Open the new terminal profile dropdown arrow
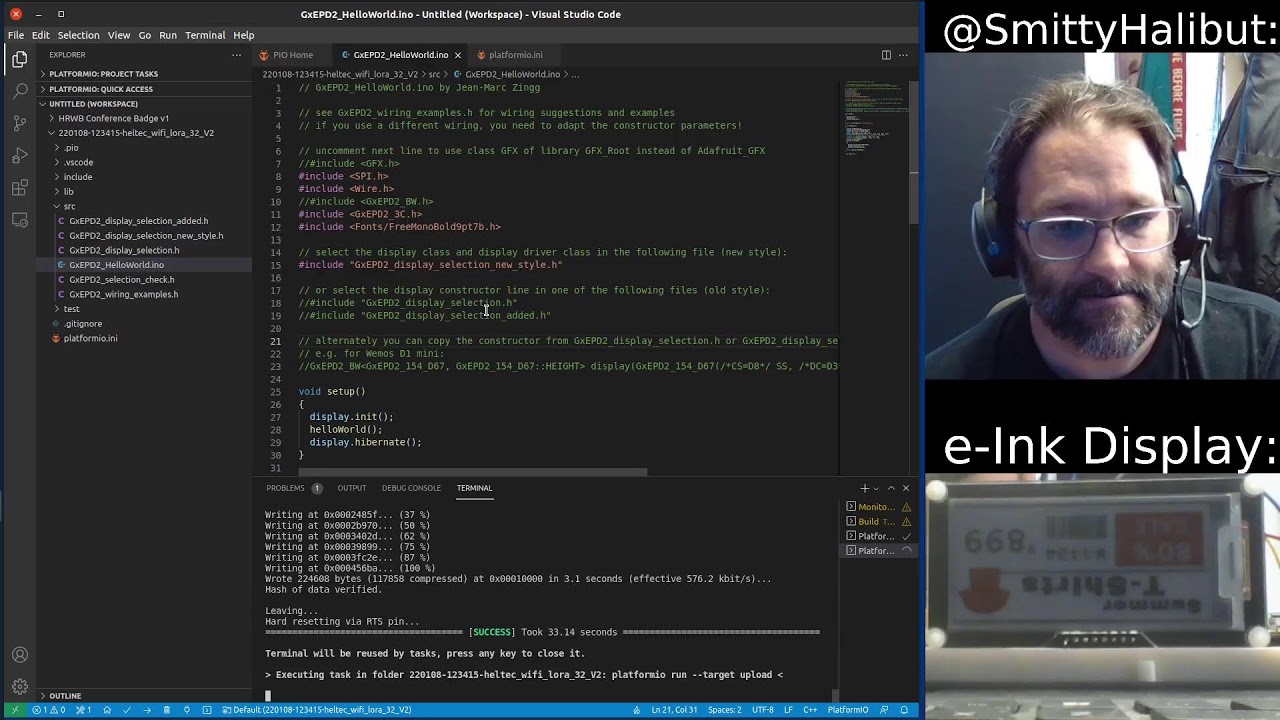 pos(876,488)
